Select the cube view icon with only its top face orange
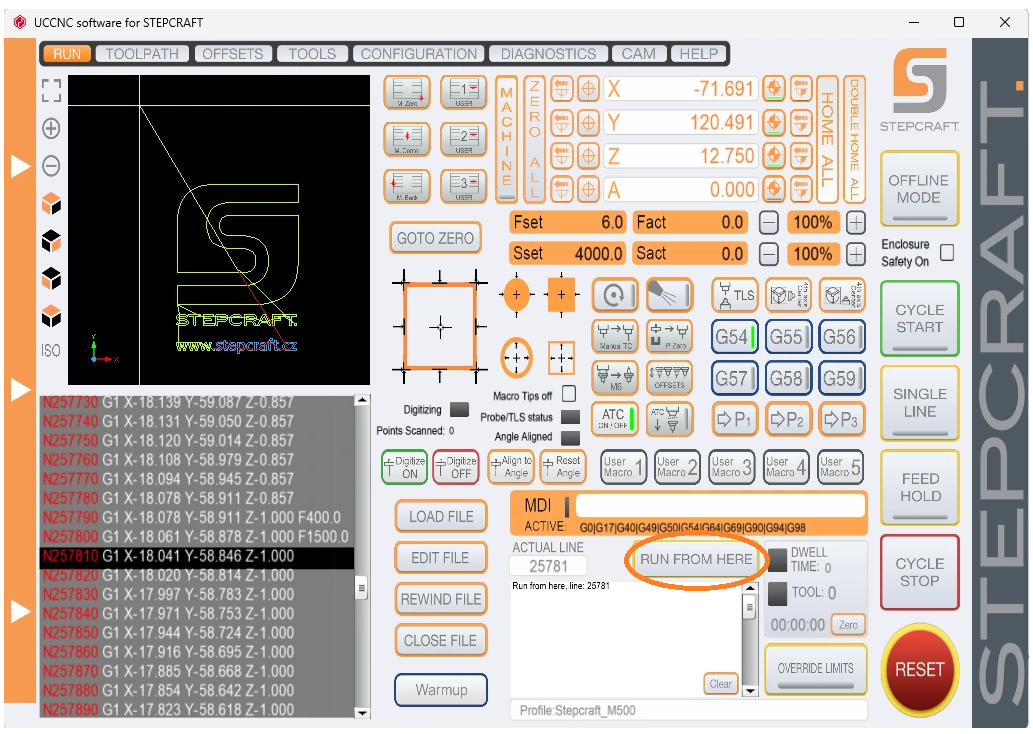This screenshot has width=1033, height=734. point(51,316)
